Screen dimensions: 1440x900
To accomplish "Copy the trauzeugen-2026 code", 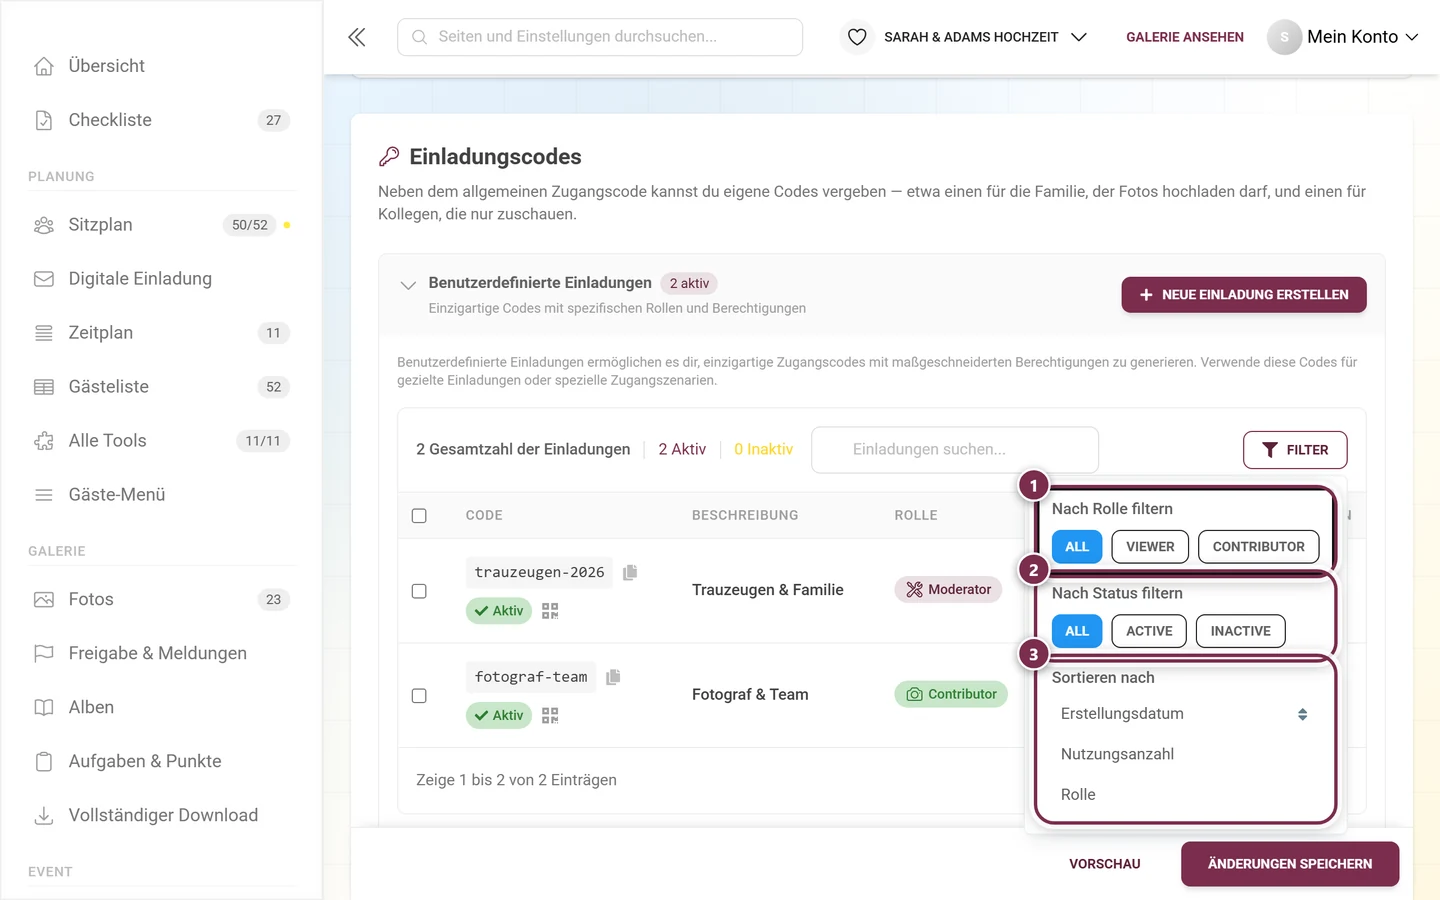I will pyautogui.click(x=630, y=572).
